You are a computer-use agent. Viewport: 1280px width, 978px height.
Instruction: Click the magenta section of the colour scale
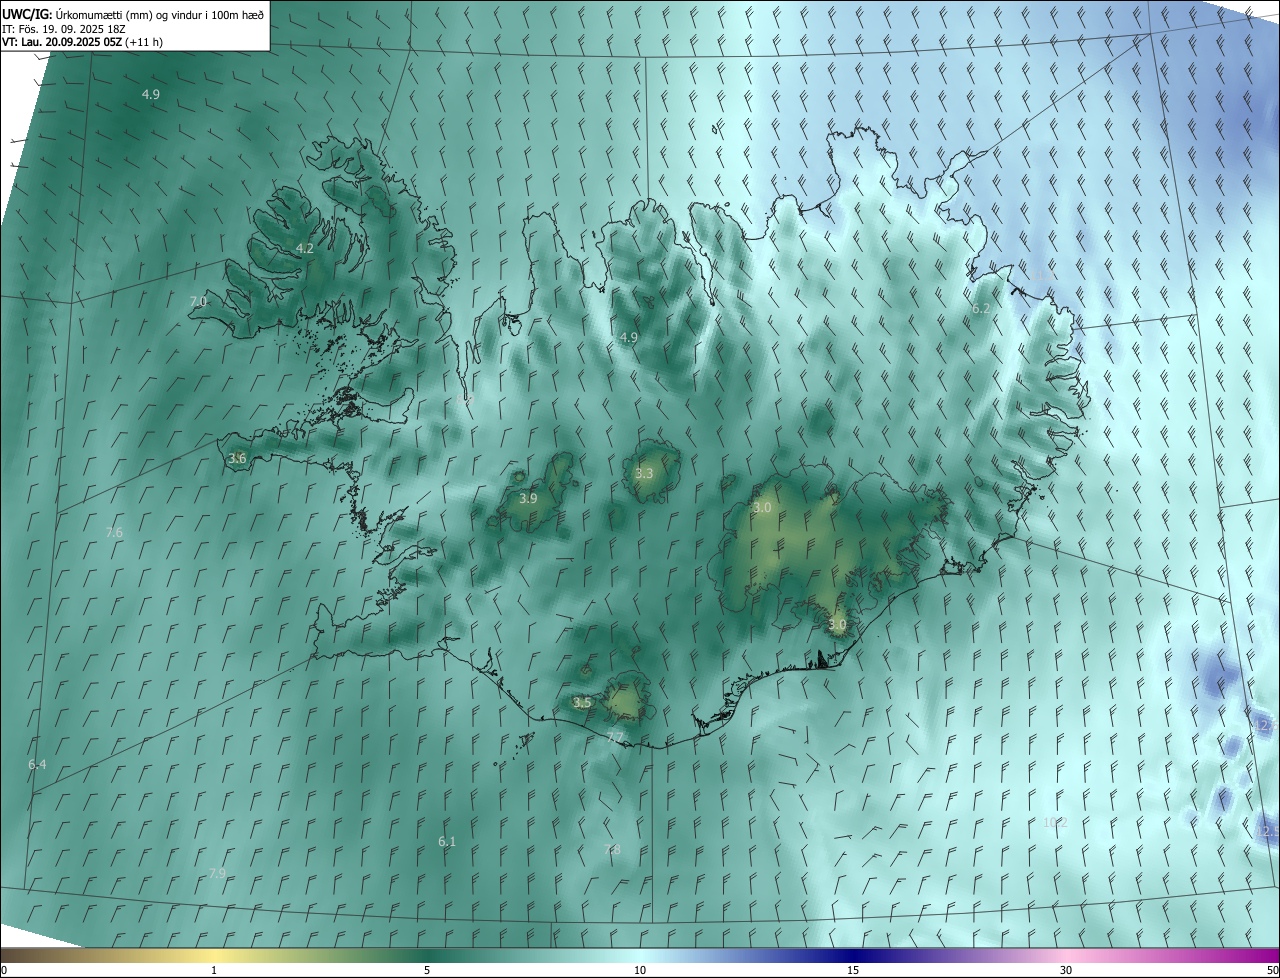pos(1230,955)
